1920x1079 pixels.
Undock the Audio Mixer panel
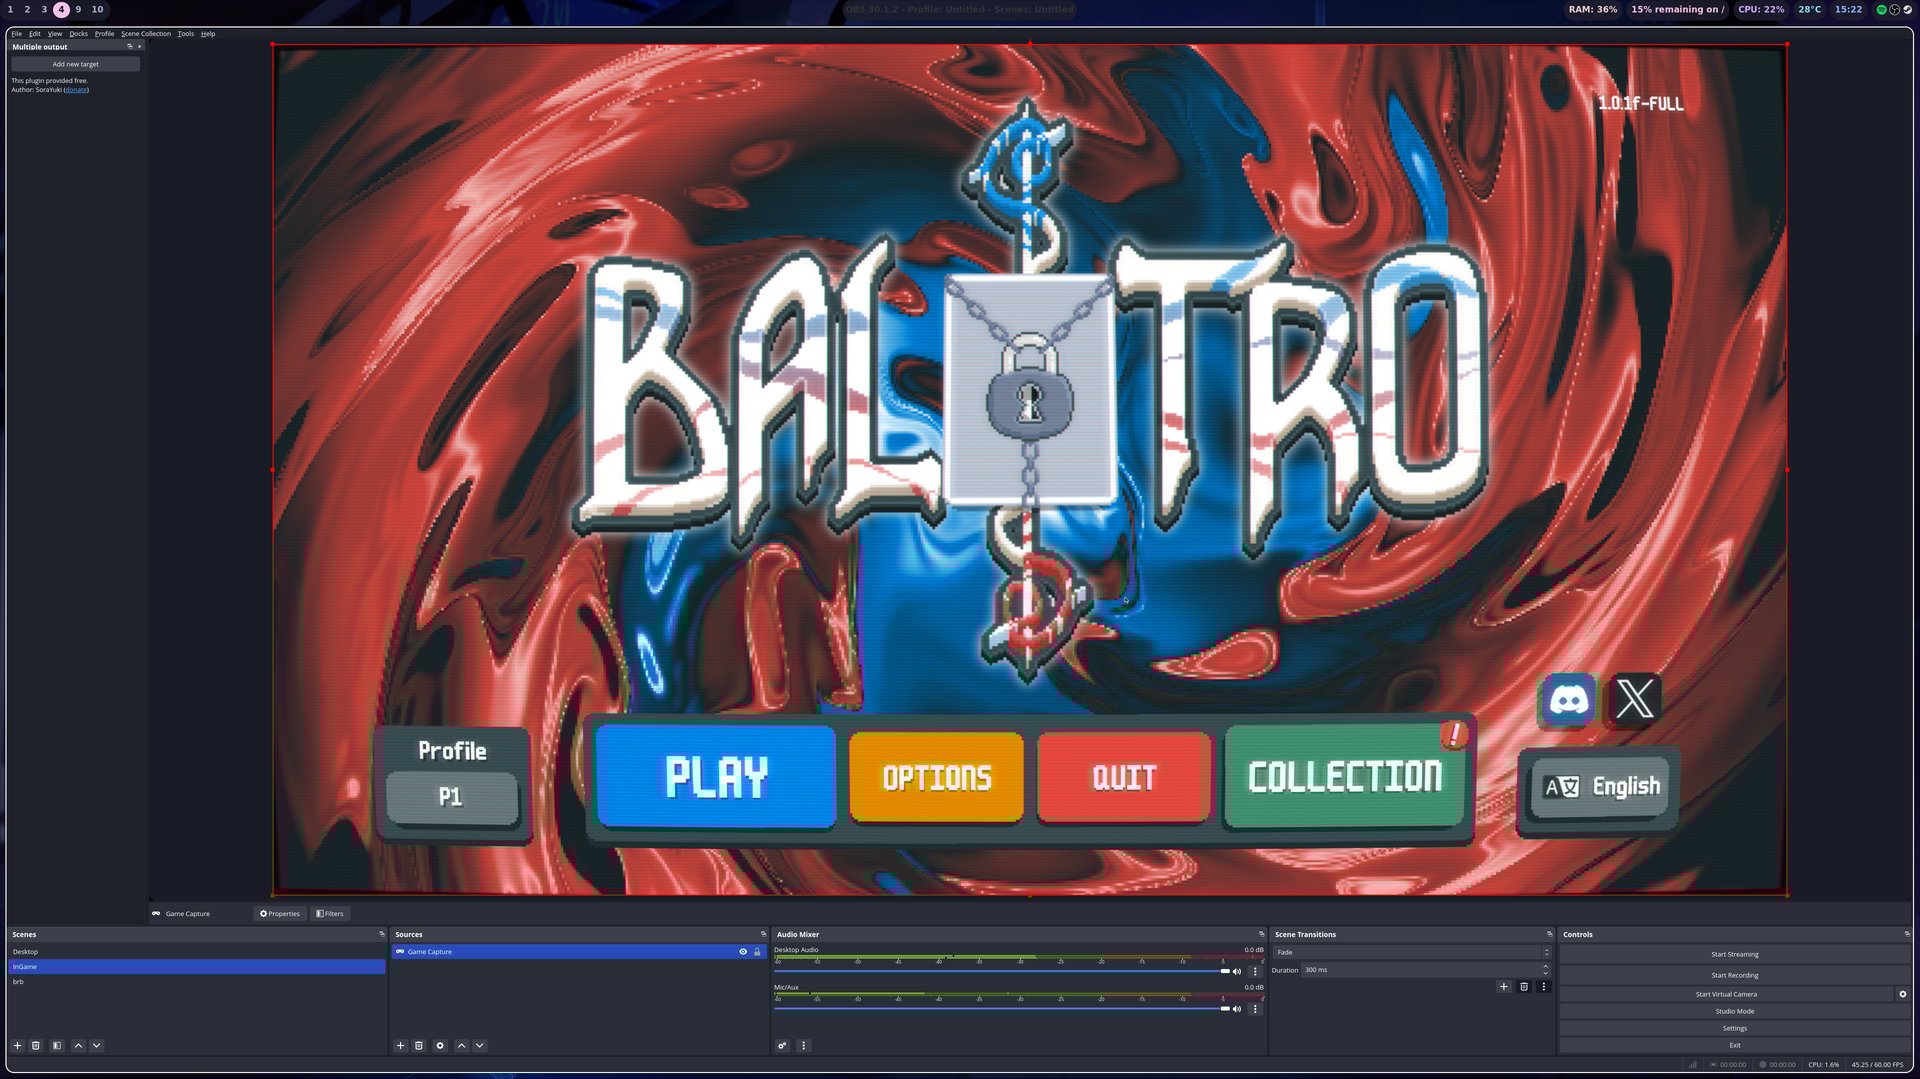[x=1261, y=934]
